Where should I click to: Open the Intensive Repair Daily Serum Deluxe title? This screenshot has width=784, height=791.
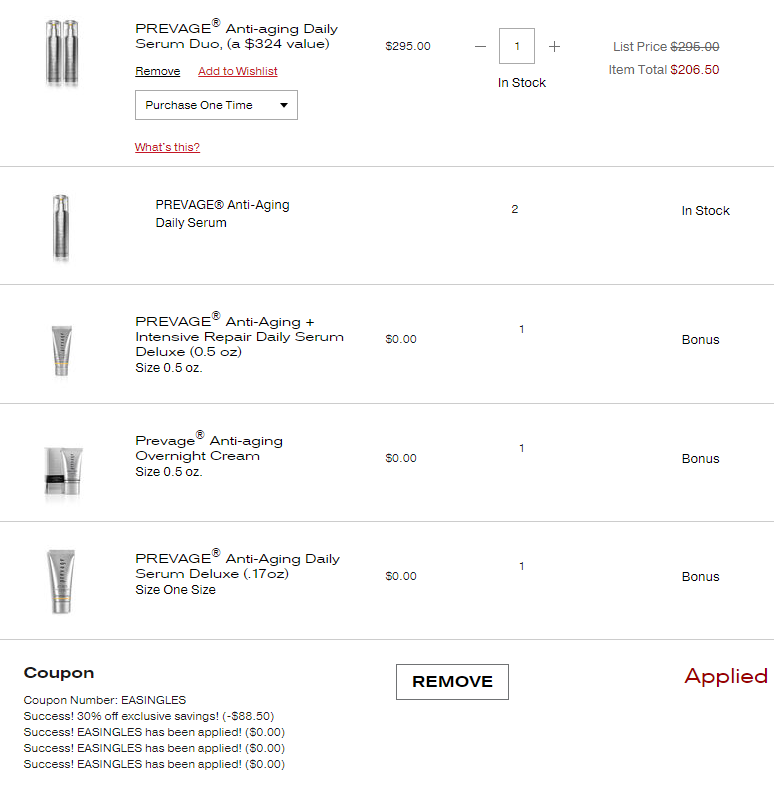(240, 335)
